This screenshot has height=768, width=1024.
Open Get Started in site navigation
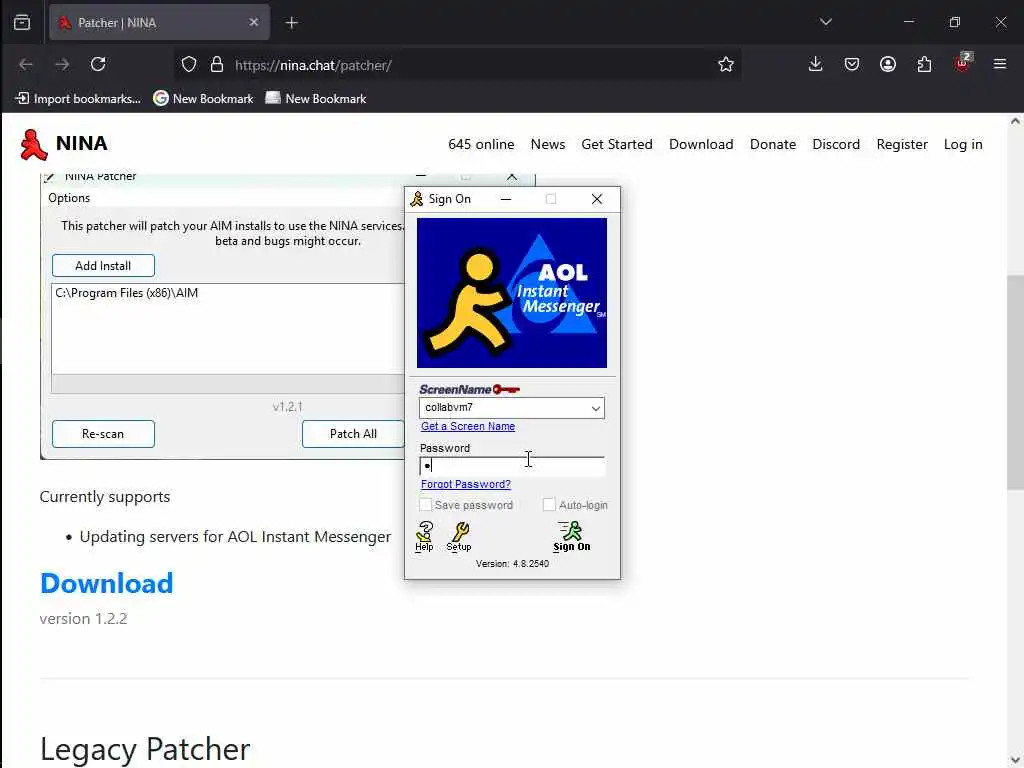(616, 144)
